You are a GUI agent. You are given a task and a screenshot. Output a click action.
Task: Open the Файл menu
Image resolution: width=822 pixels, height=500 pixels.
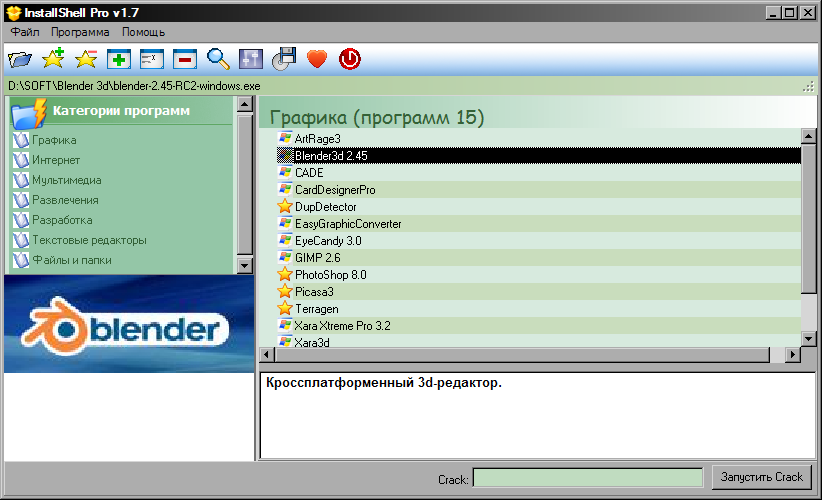click(25, 32)
